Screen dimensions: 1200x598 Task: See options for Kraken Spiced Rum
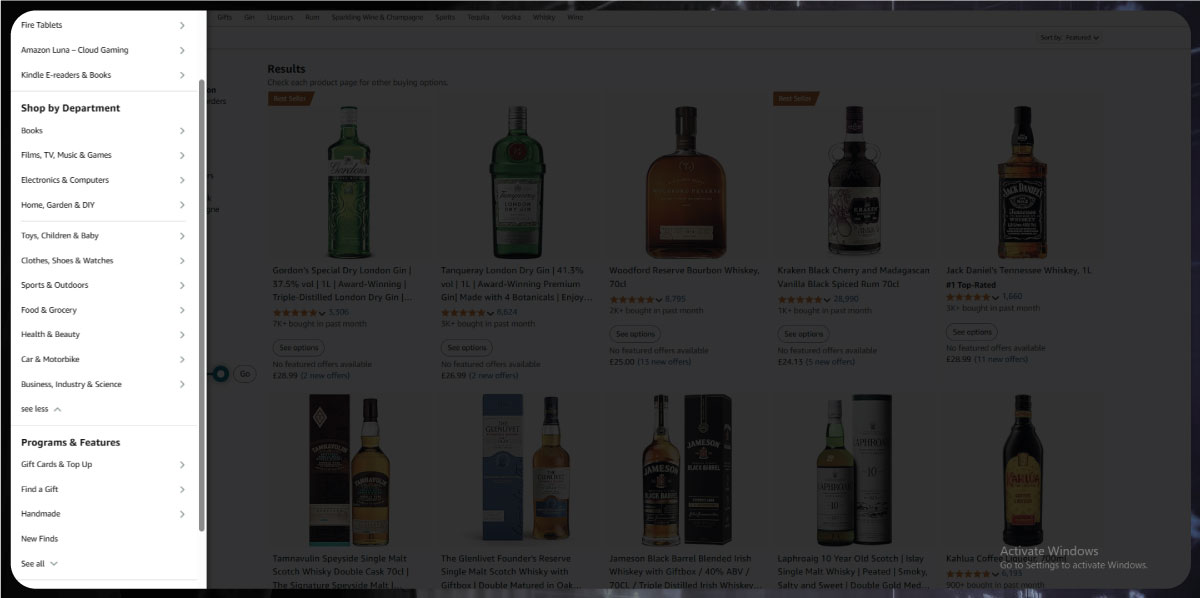coord(803,334)
